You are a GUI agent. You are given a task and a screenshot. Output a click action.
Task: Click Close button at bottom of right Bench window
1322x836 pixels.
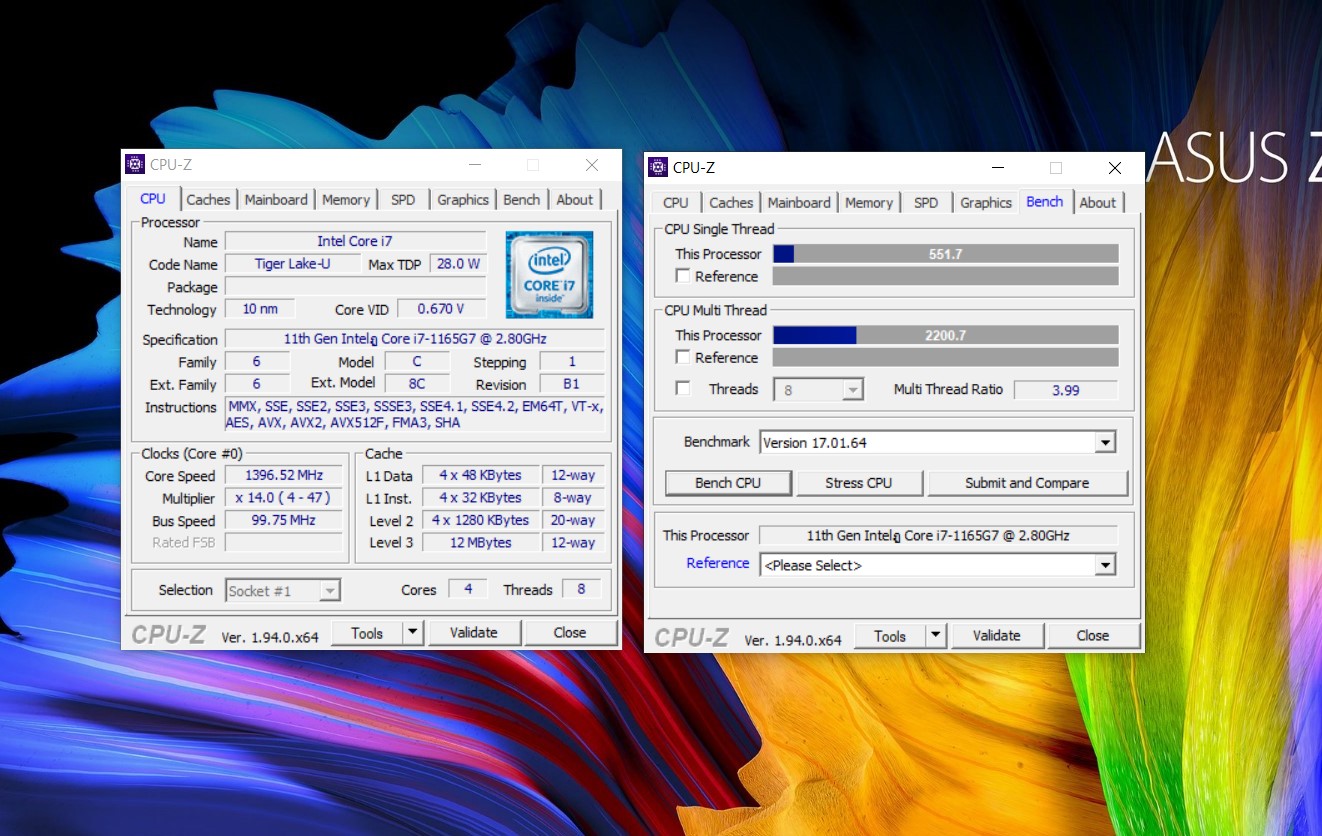point(1093,635)
